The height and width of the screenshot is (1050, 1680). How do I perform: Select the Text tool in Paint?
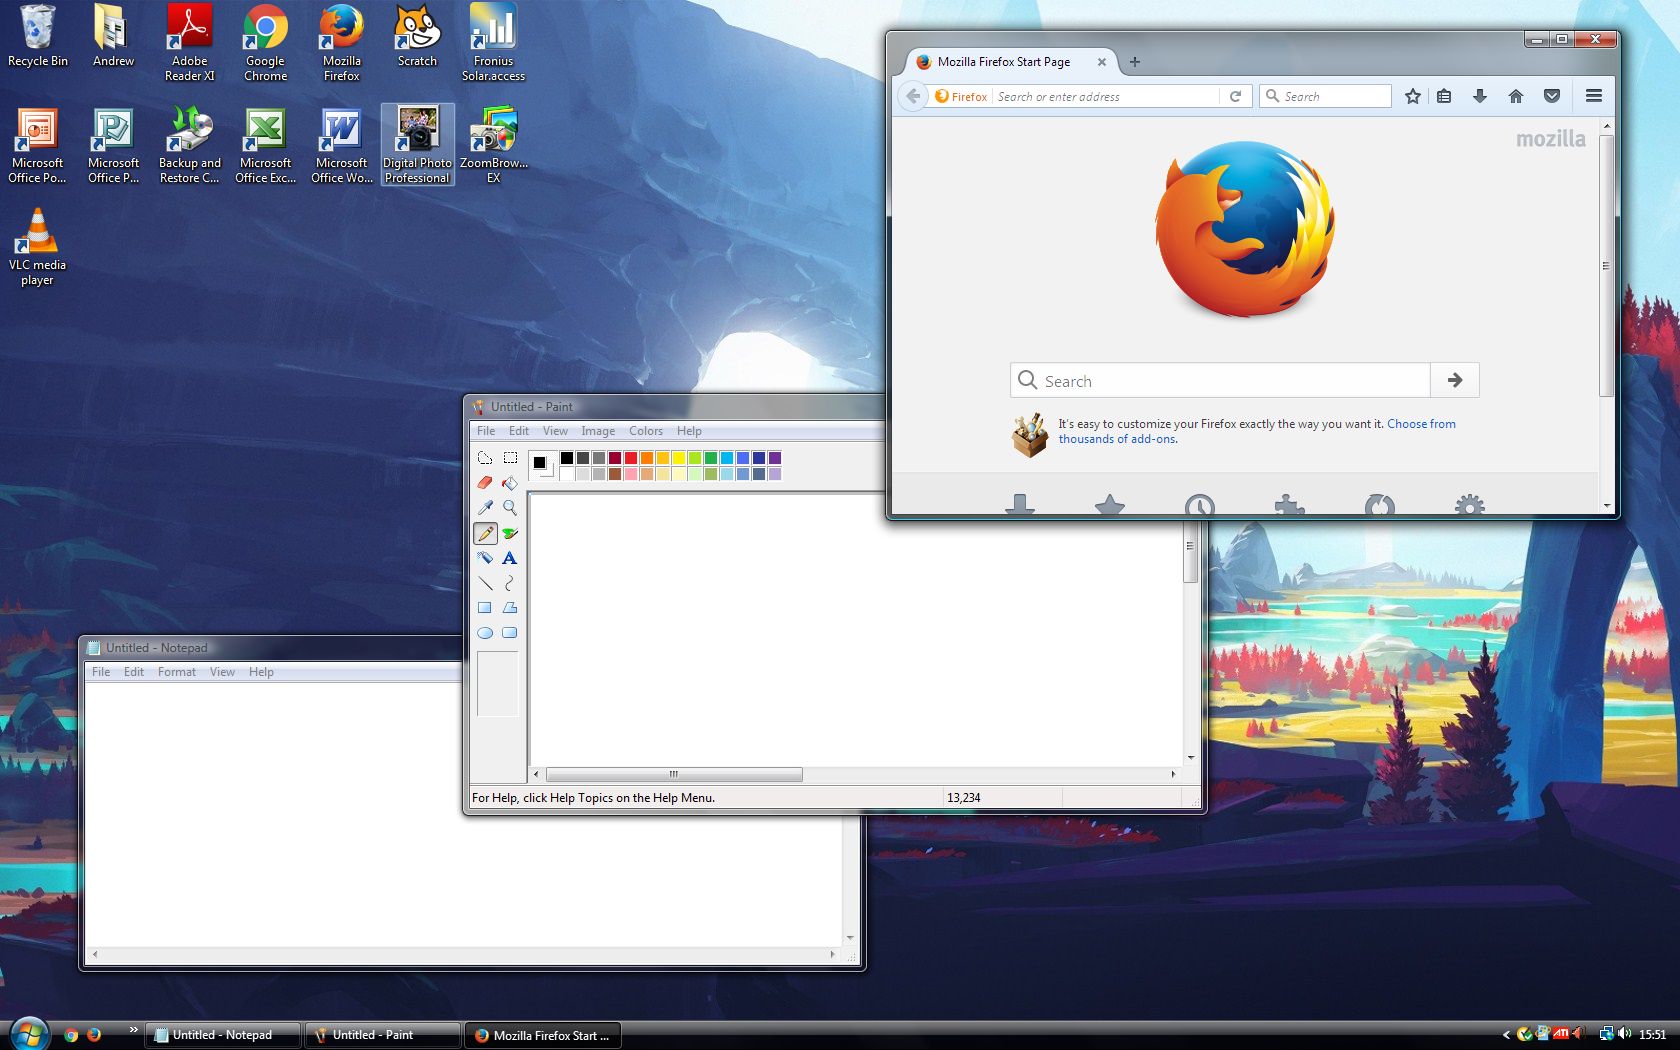(x=510, y=558)
